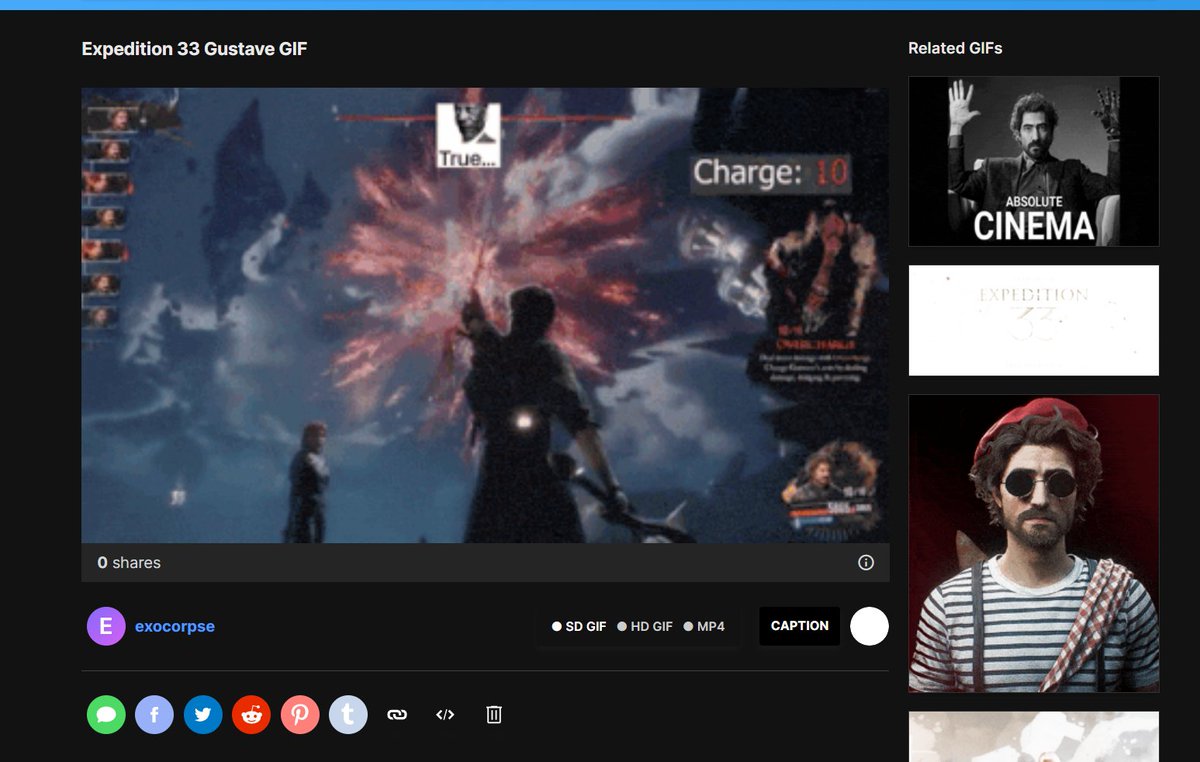
Task: Share GIF on Facebook
Action: (x=155, y=715)
